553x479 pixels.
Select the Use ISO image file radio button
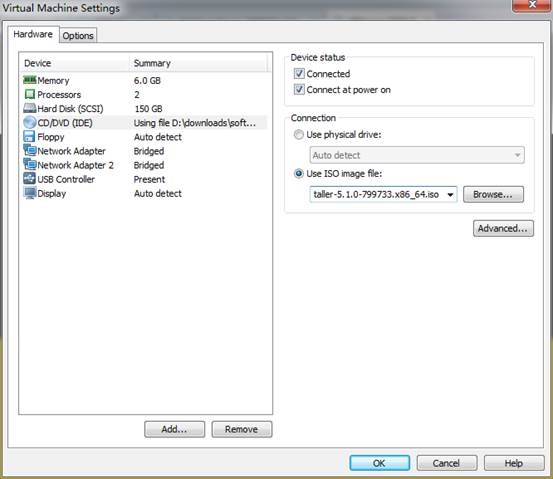(x=299, y=174)
